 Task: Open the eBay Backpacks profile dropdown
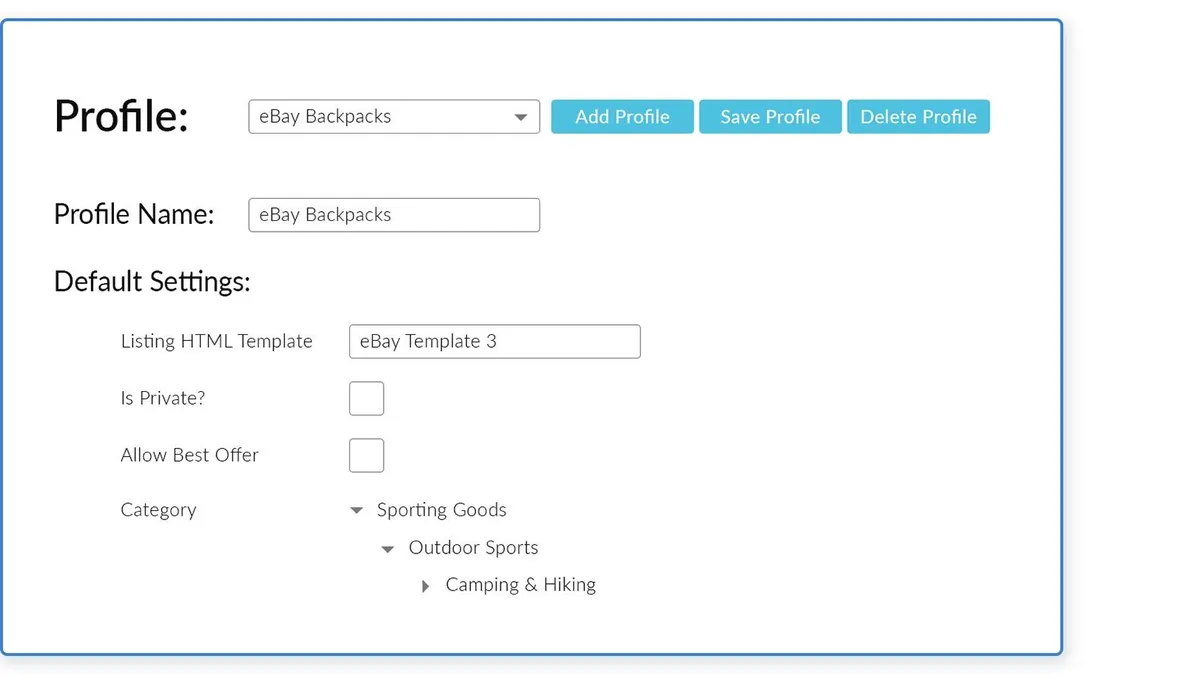(x=394, y=117)
